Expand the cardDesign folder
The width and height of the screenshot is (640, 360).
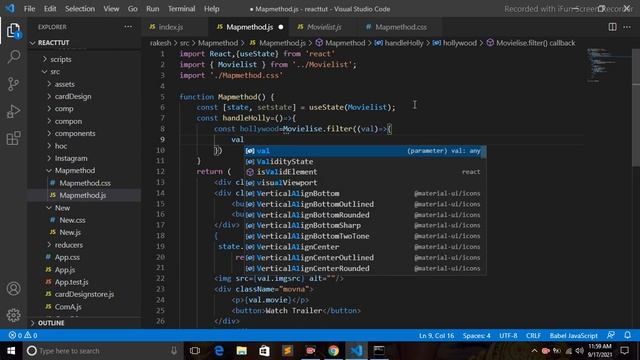(73, 96)
